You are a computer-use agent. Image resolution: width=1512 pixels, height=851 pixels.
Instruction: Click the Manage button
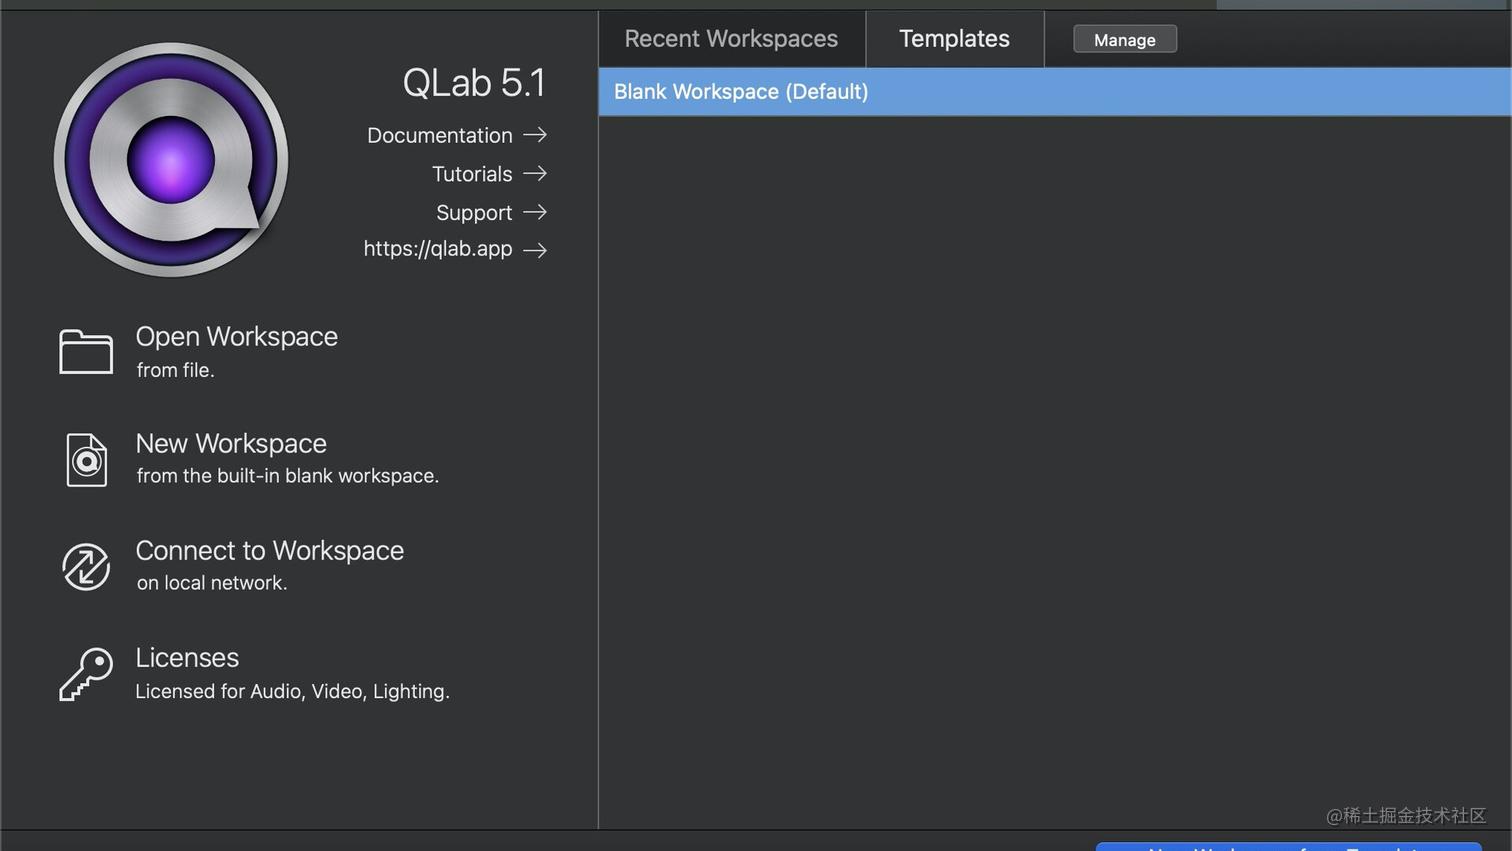[x=1124, y=39]
